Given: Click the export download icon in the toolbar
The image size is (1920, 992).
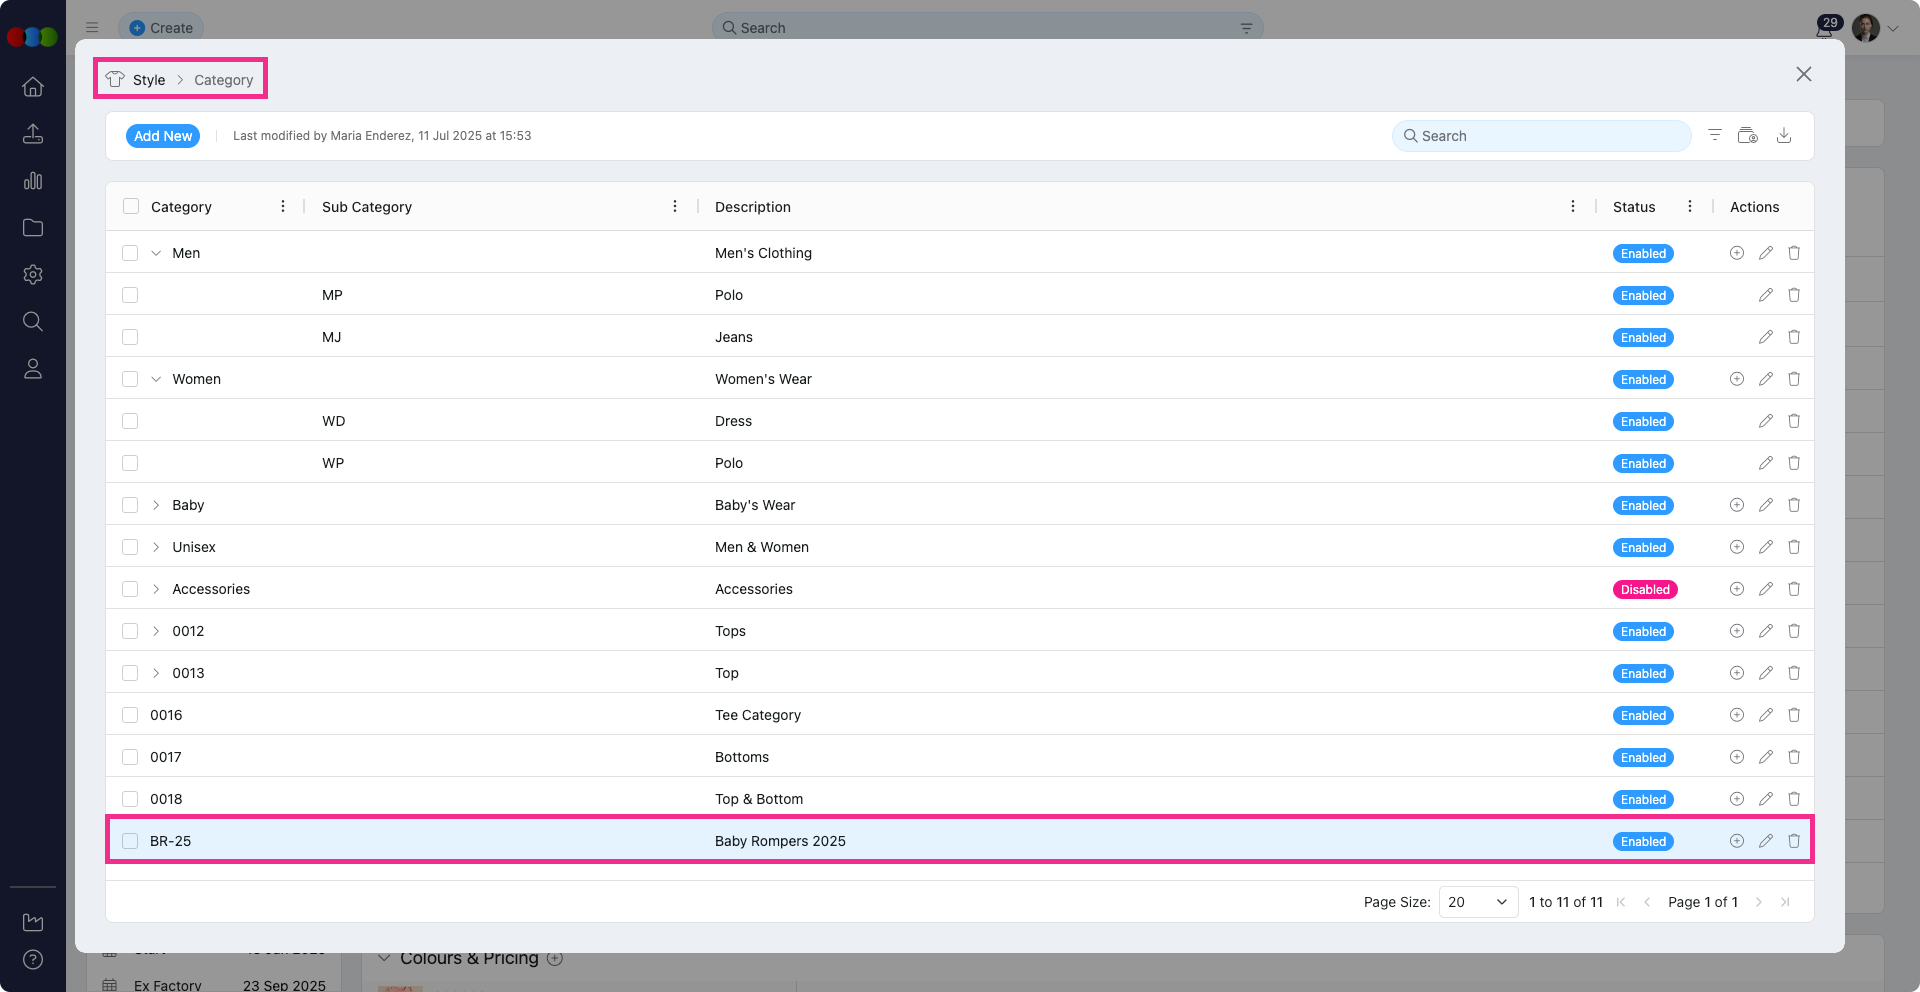Looking at the screenshot, I should [x=1784, y=135].
